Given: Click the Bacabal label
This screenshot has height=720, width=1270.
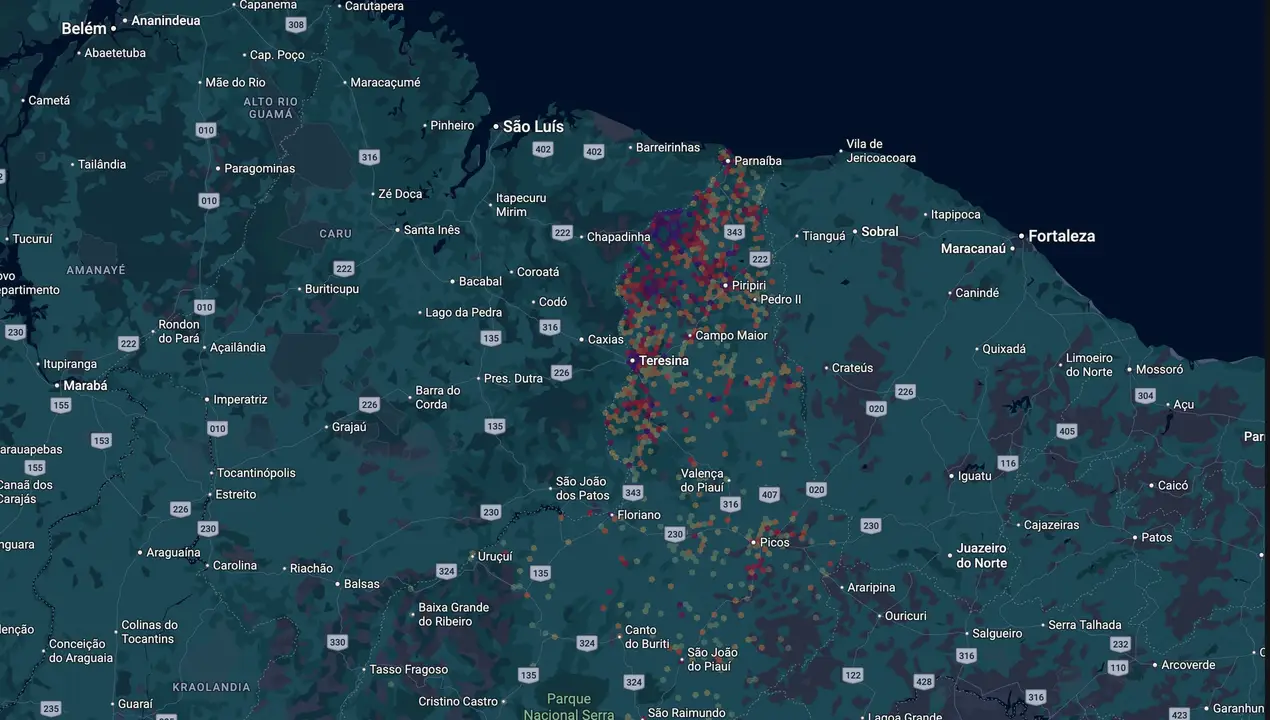Looking at the screenshot, I should click(x=480, y=283).
